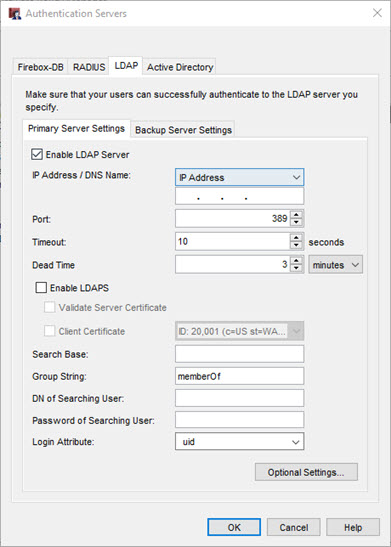391x547 pixels.
Task: Click the Password of Searching User field
Action: (x=239, y=420)
